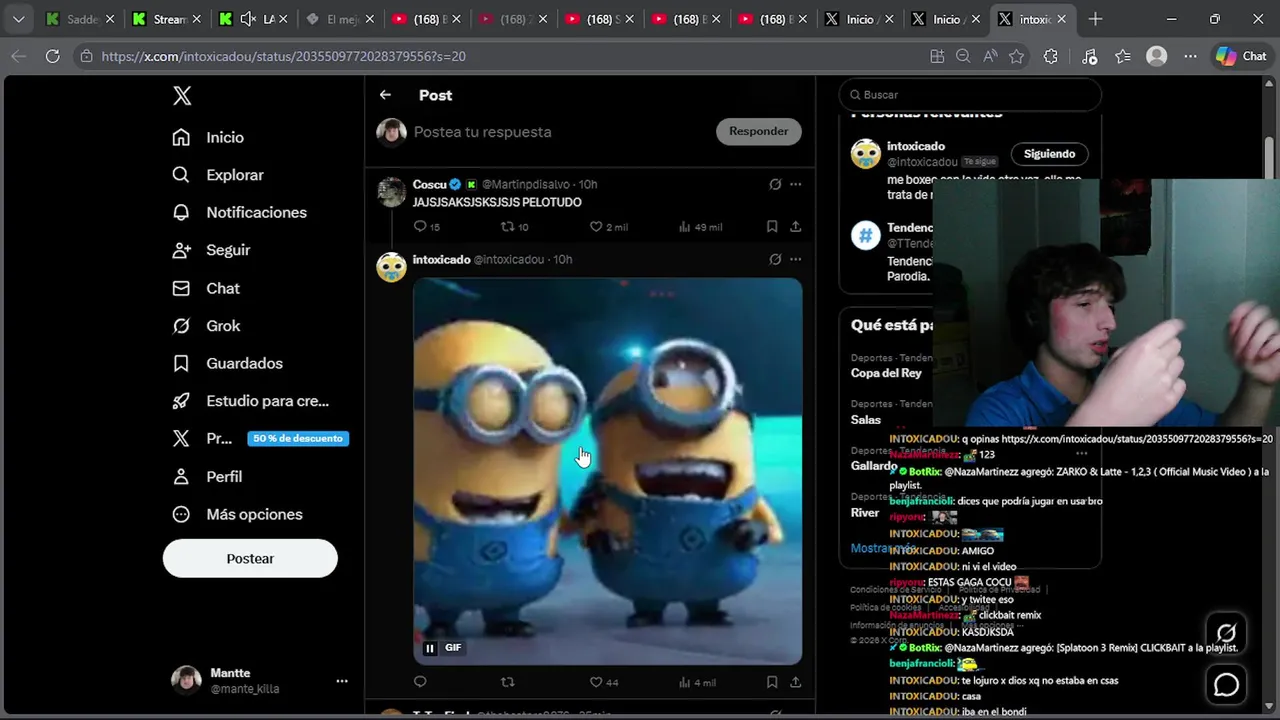Click the Guardados bookmark icon
The width and height of the screenshot is (1280, 720).
point(181,363)
